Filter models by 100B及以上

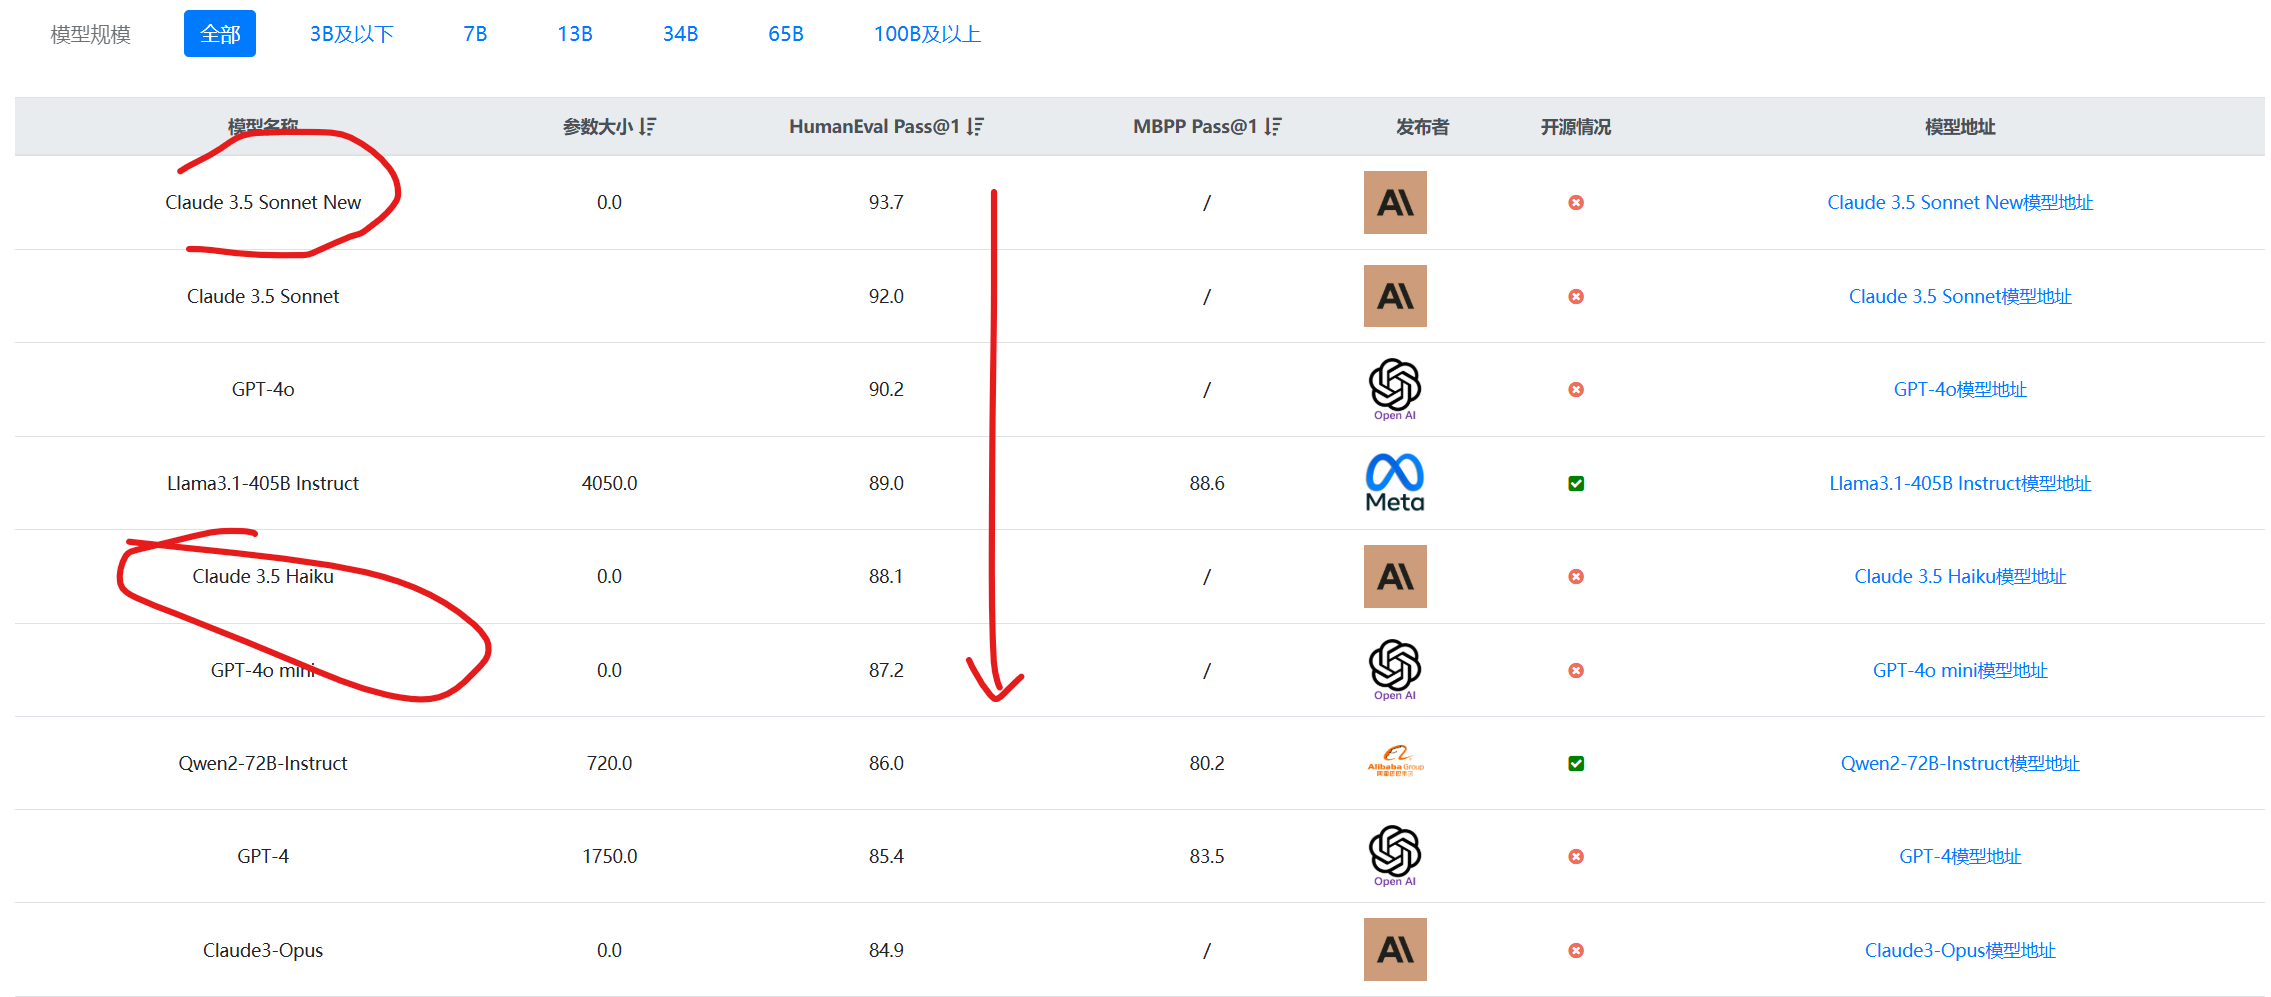pos(927,34)
